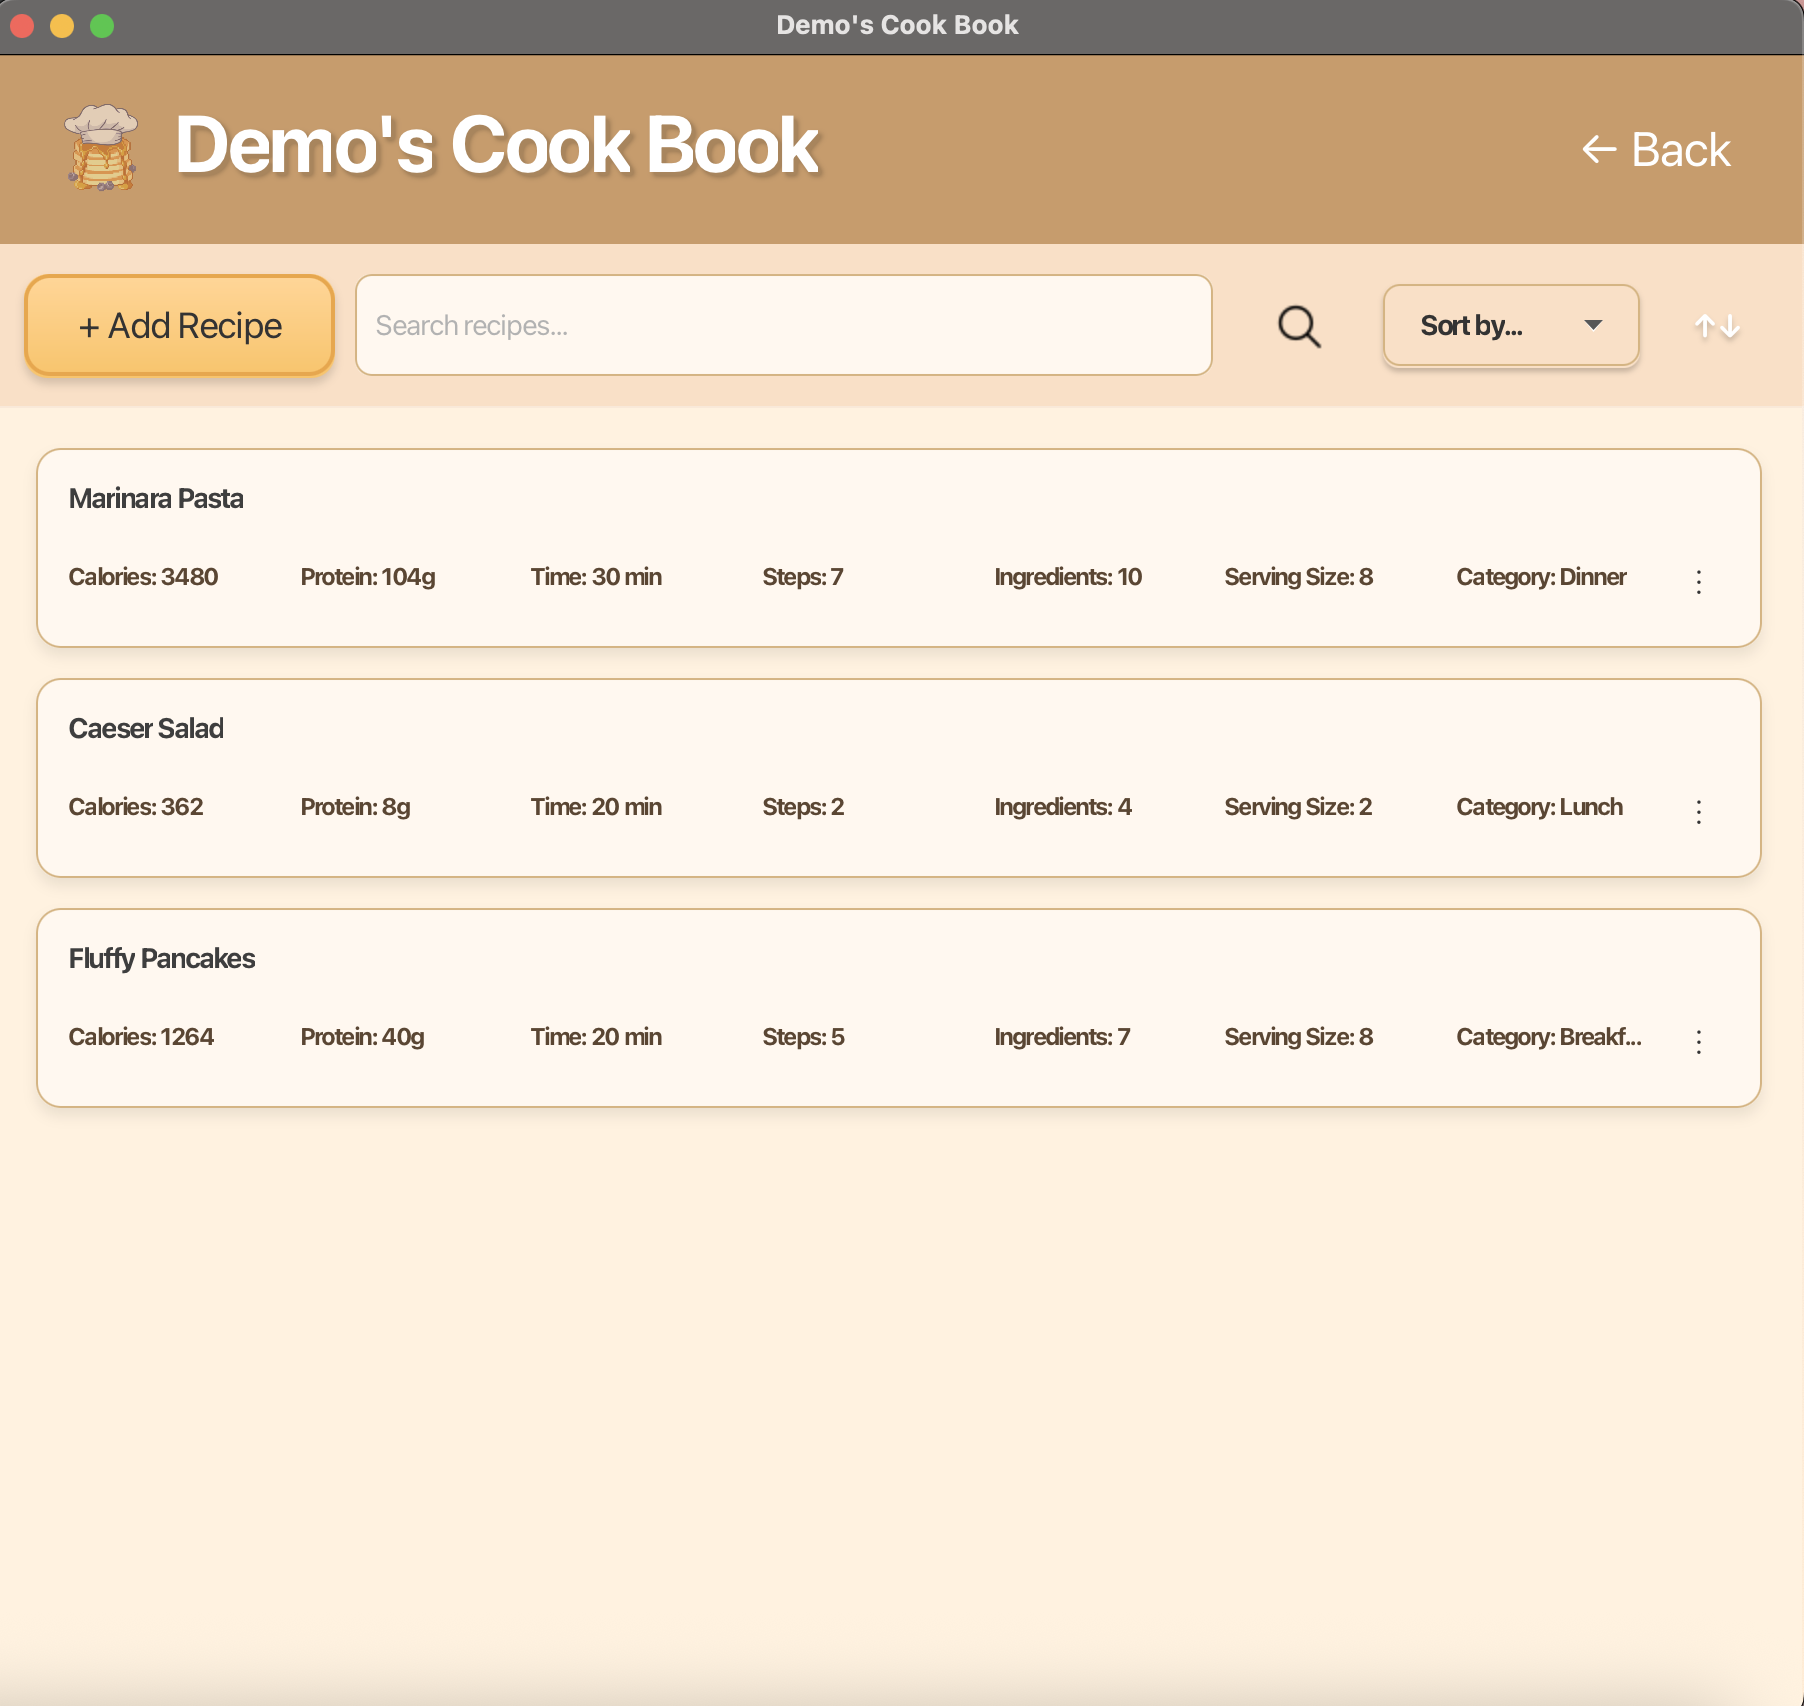Screen dimensions: 1804x1706
Task: Open the options menu for Fluffy Pancakes
Action: (x=1699, y=1042)
